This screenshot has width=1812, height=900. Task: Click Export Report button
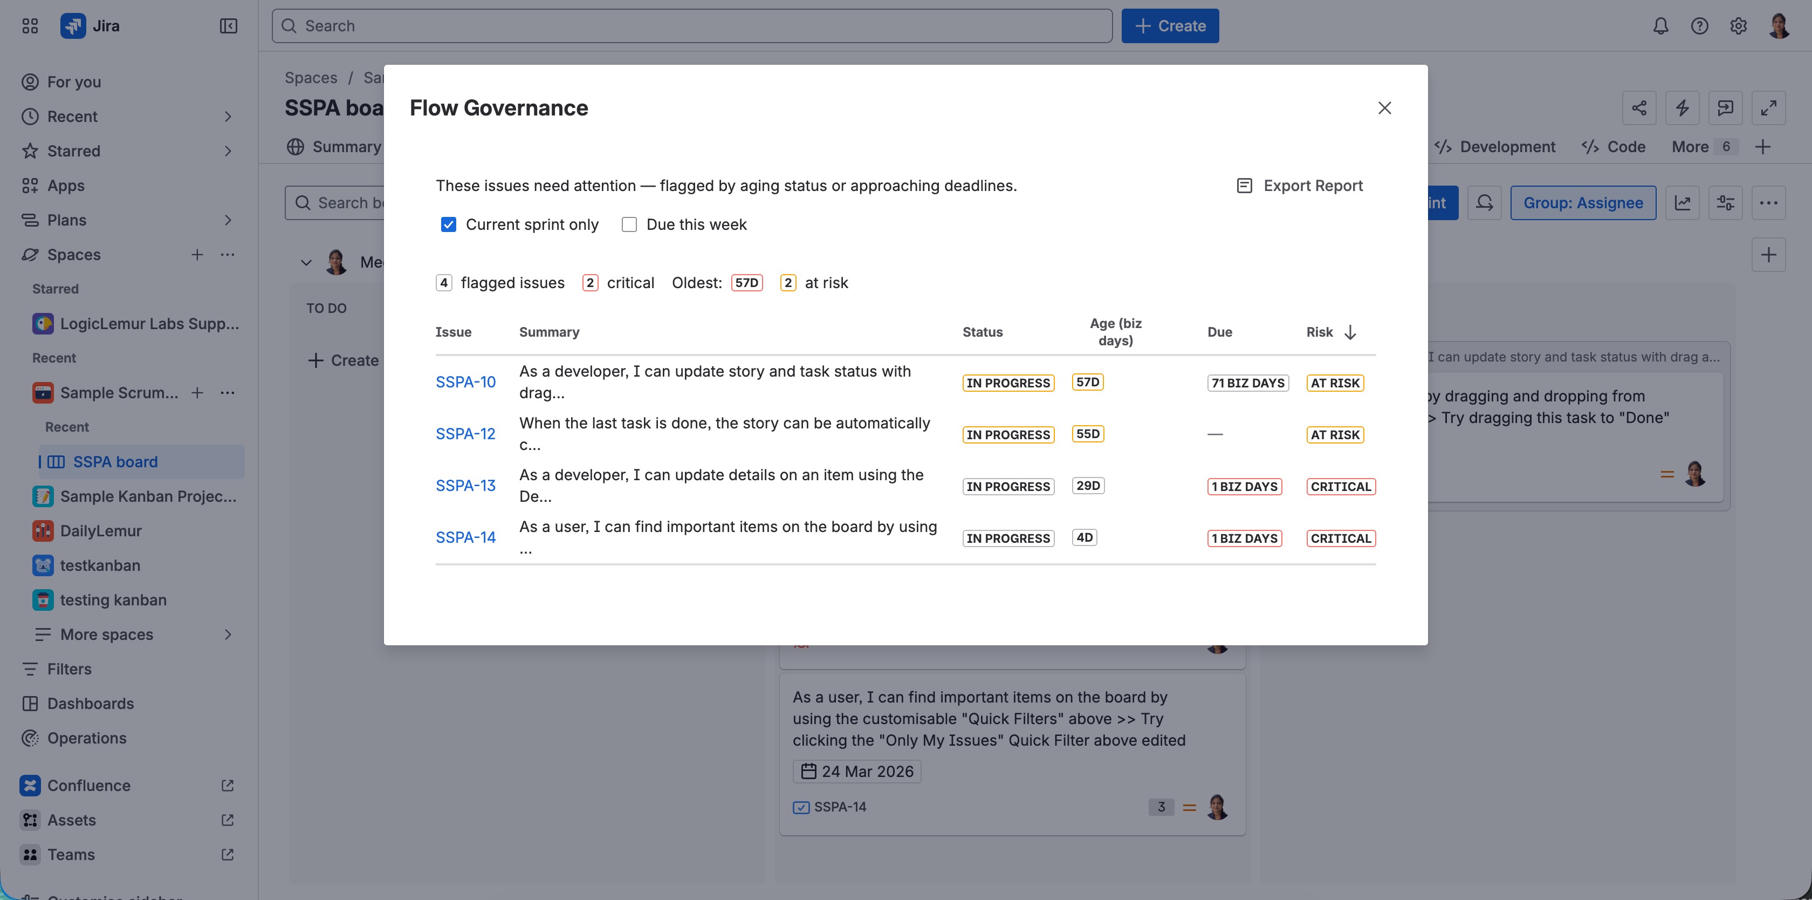(1300, 186)
